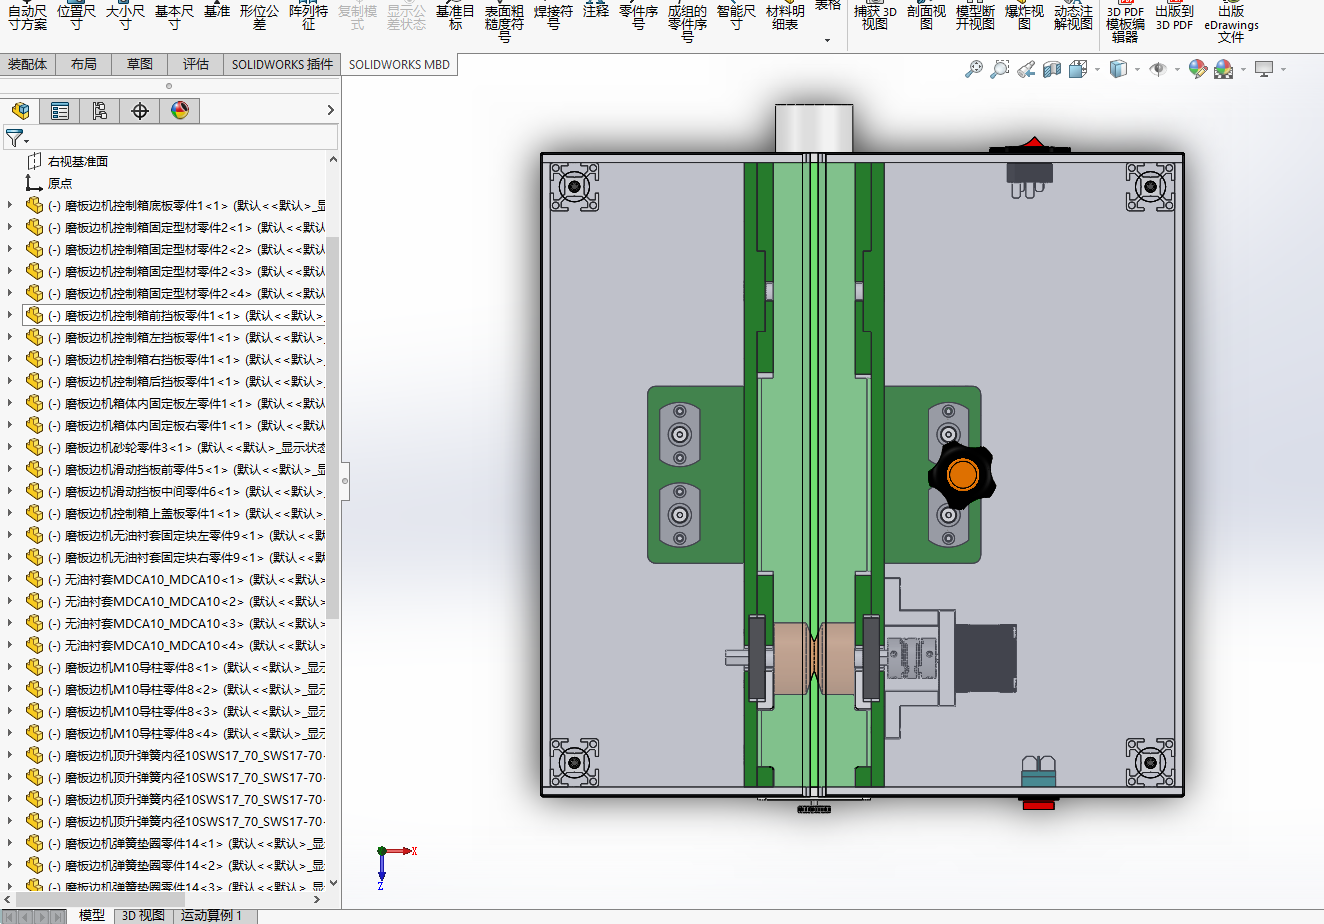Image resolution: width=1324 pixels, height=924 pixels.
Task: Click the Display Style icon
Action: [x=1118, y=69]
